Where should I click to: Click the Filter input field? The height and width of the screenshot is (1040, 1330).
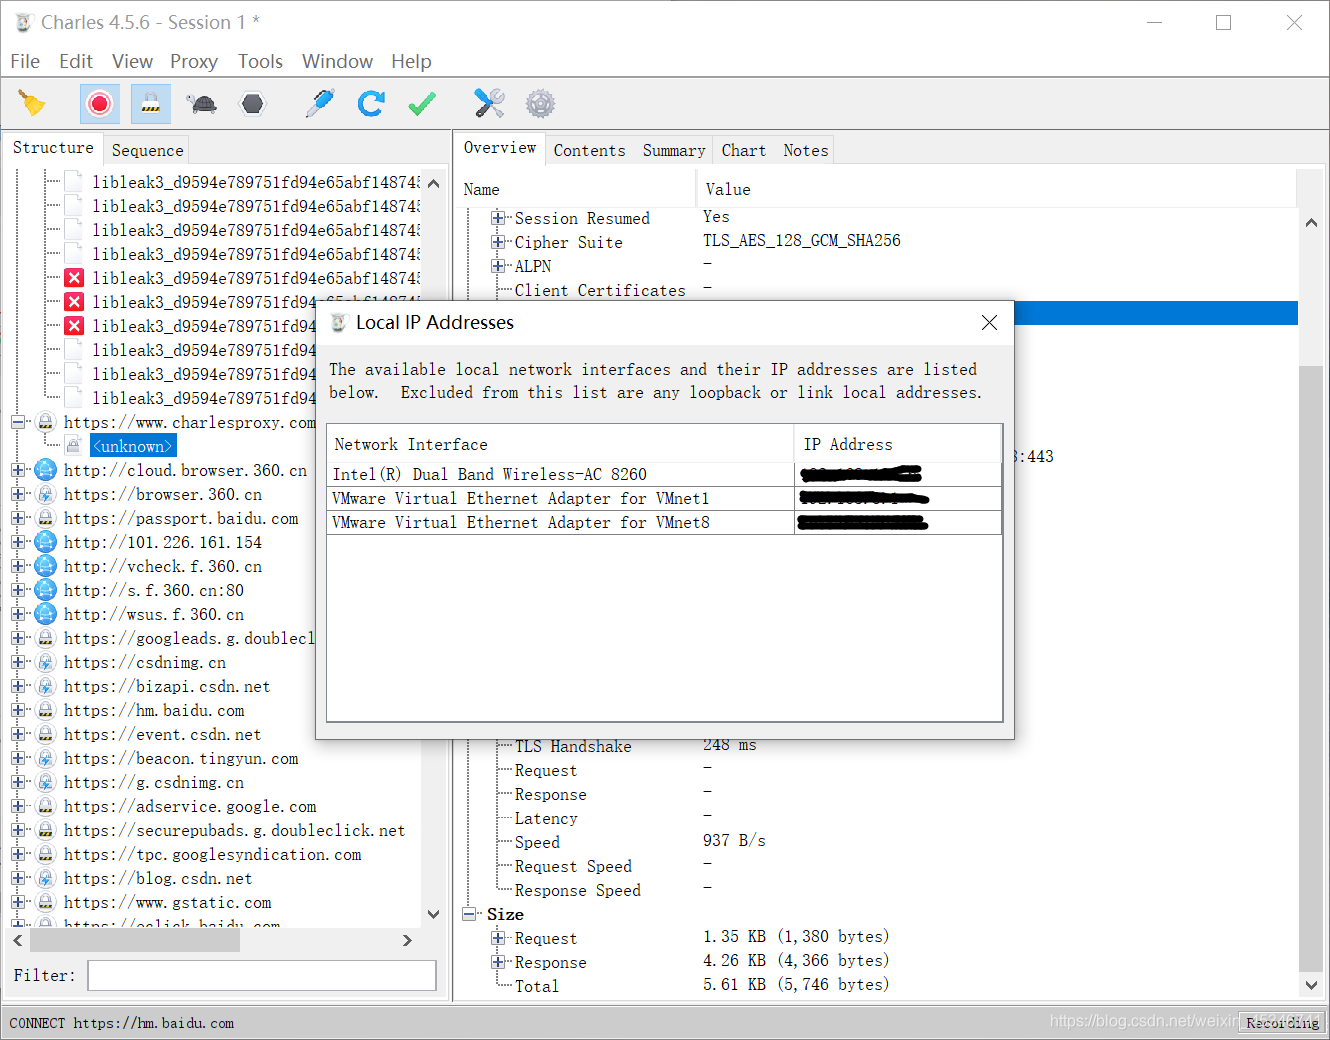click(262, 975)
